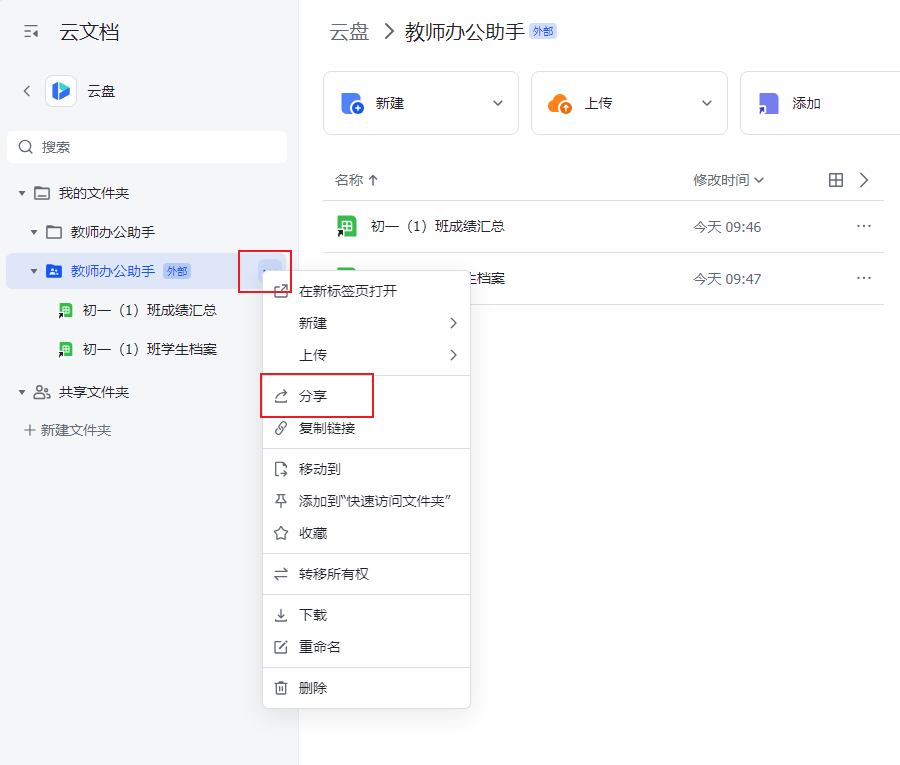Click the 外部 badge next to breadcrumb title
900x765 pixels.
tap(543, 31)
